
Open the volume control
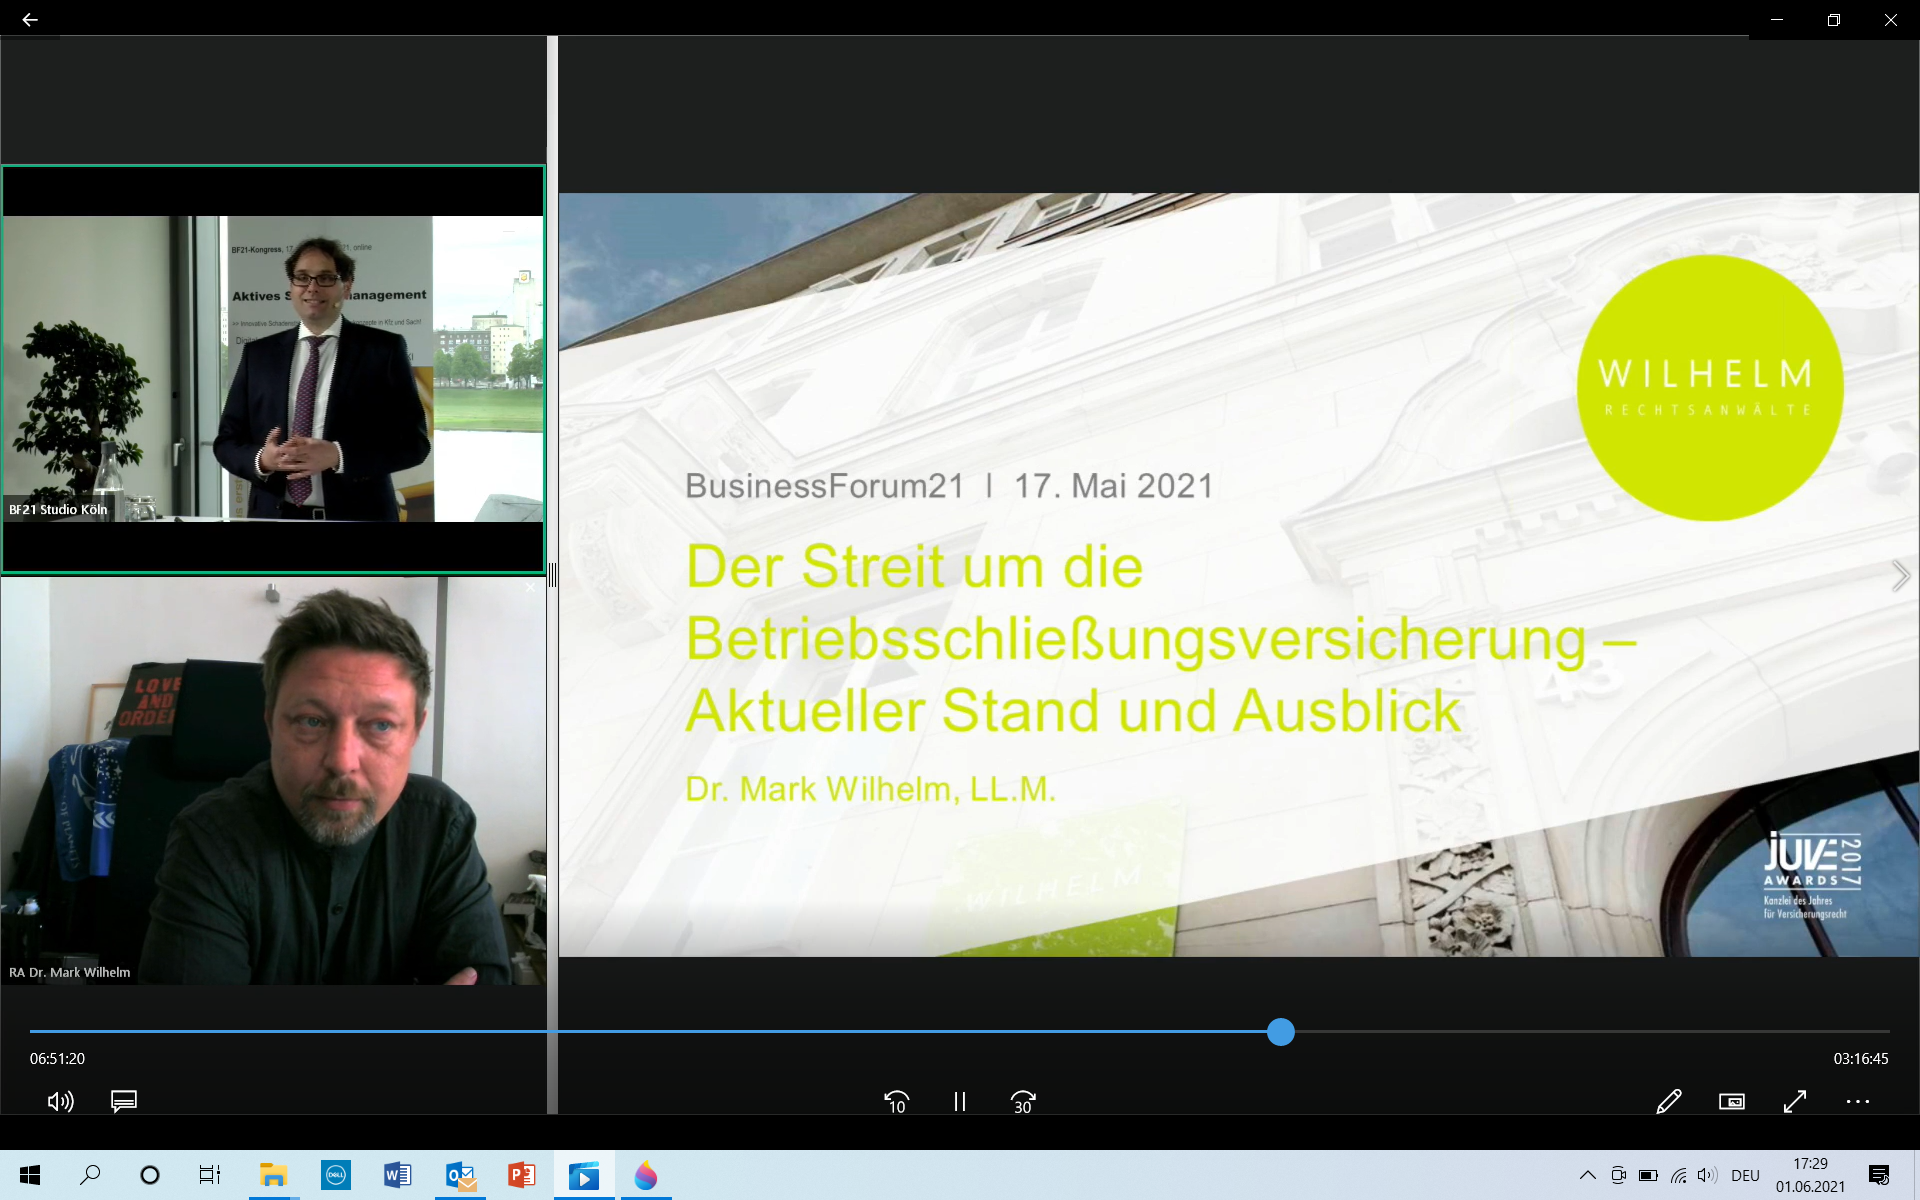(x=60, y=1101)
